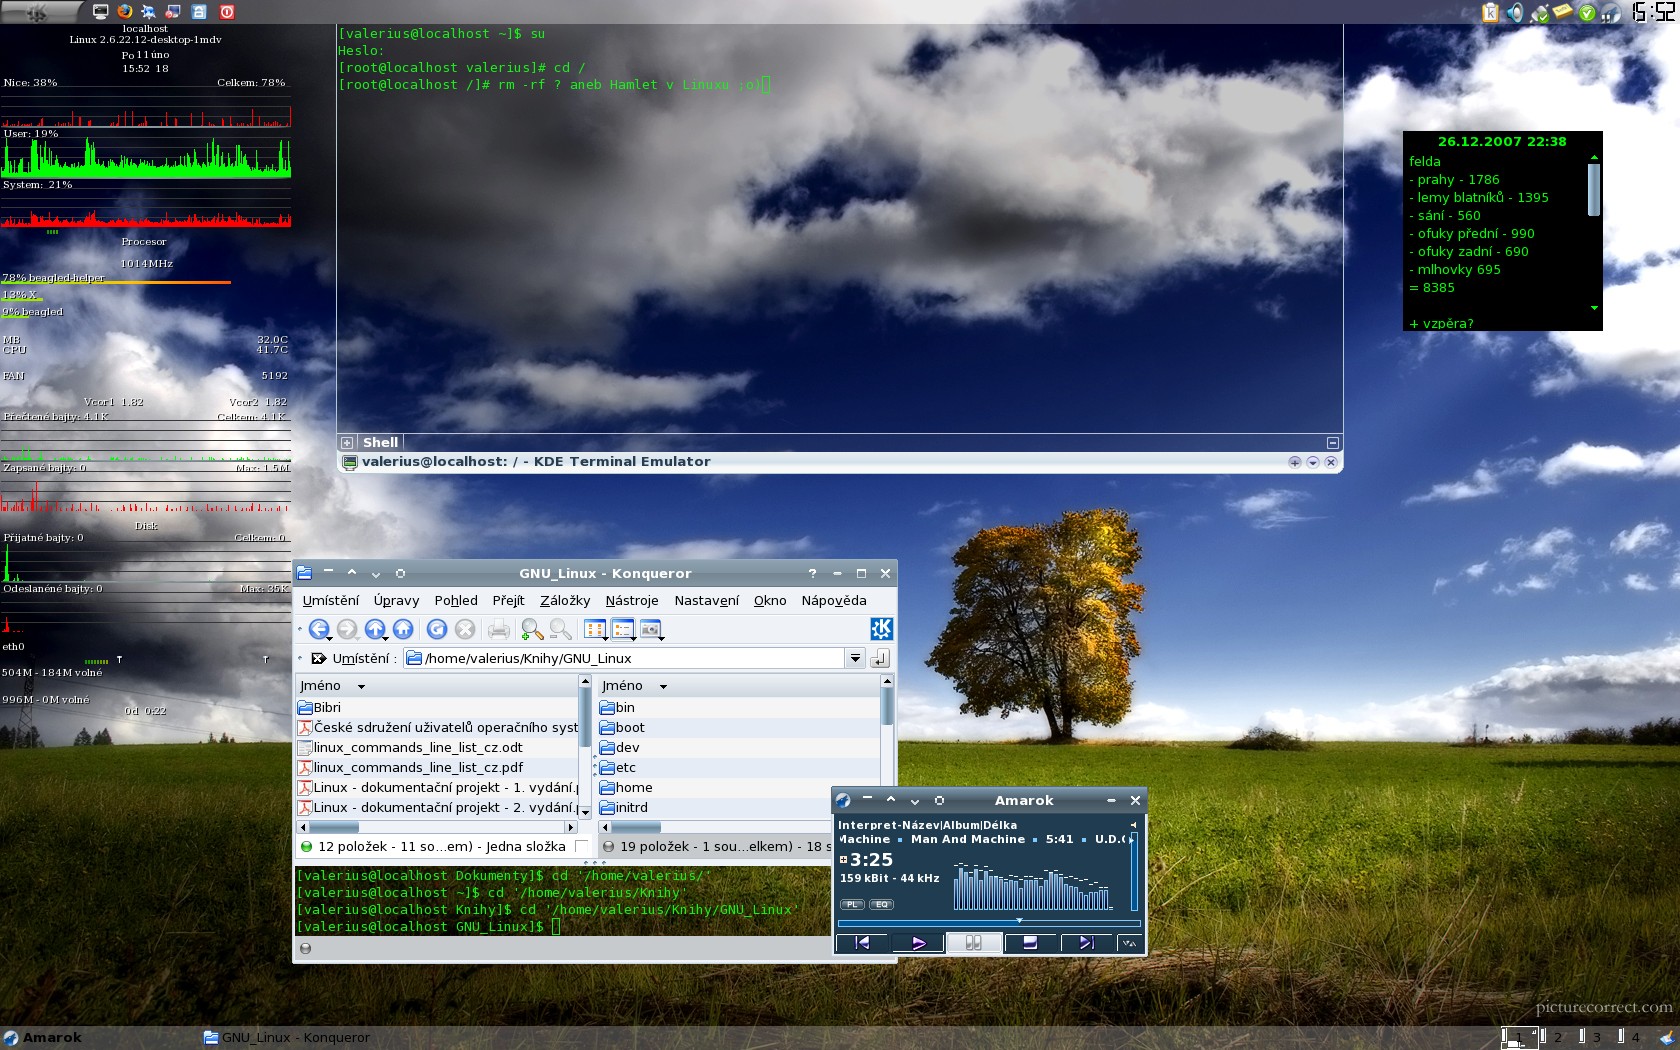Go back in Konqueror toolbar
This screenshot has height=1050, width=1680.
tap(318, 629)
